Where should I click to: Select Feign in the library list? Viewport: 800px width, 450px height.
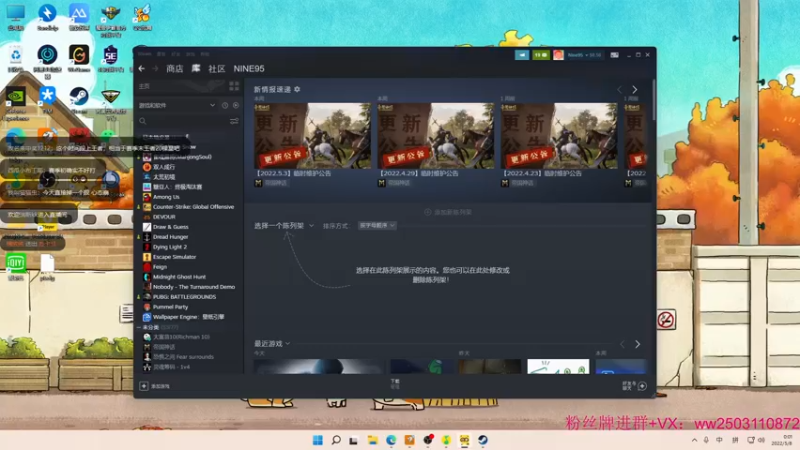pyautogui.click(x=160, y=267)
